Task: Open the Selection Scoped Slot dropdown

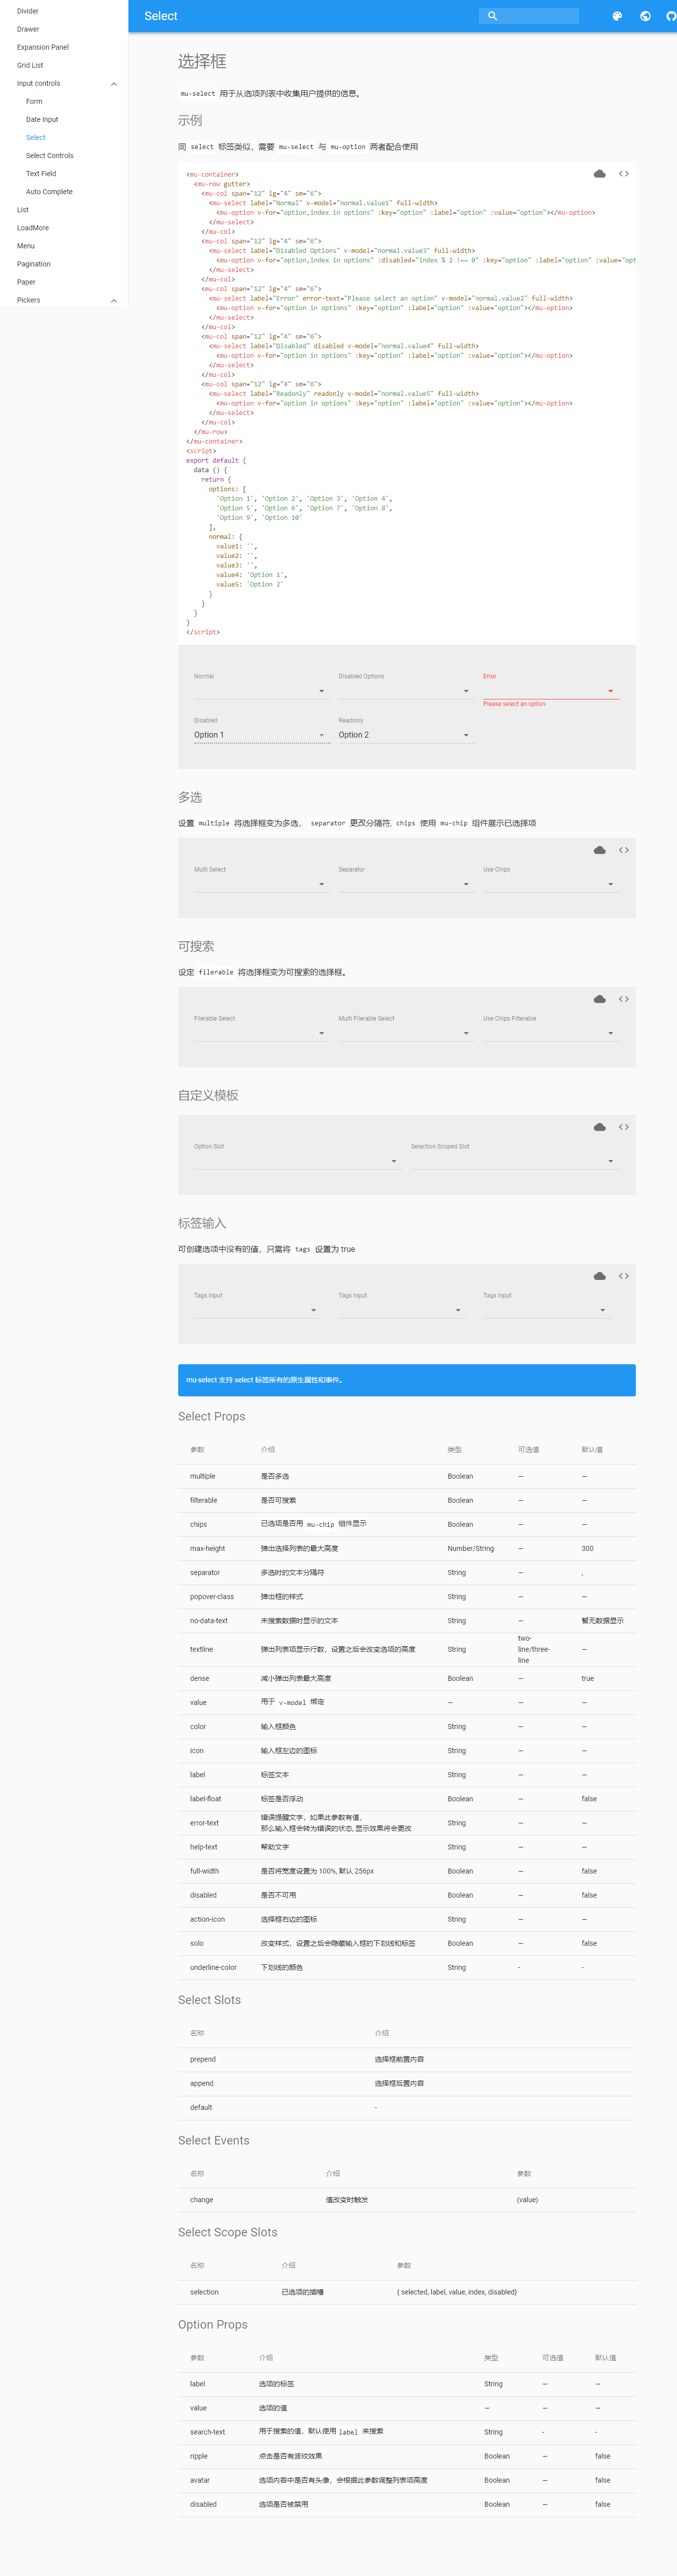Action: click(x=515, y=1161)
